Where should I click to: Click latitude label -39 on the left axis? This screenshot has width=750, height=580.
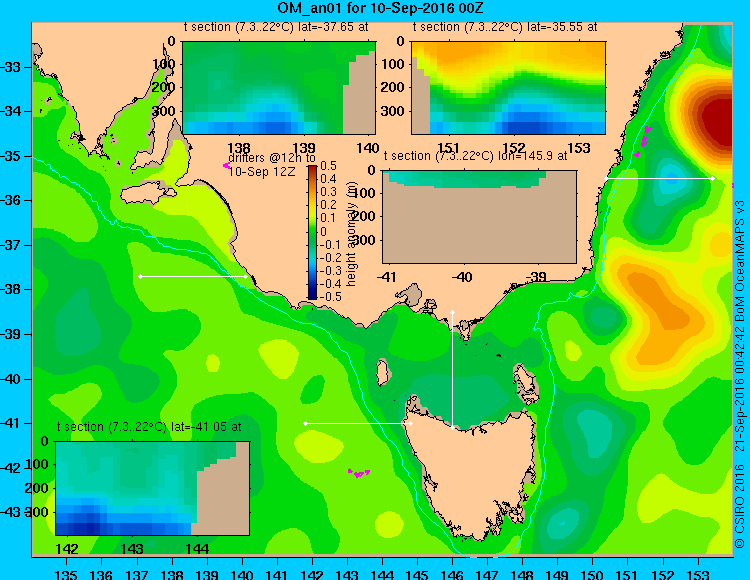[11, 334]
